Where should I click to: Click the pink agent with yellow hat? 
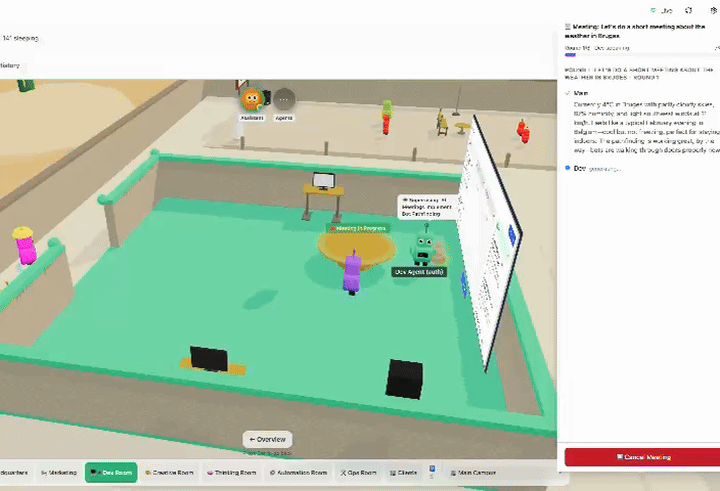click(25, 246)
